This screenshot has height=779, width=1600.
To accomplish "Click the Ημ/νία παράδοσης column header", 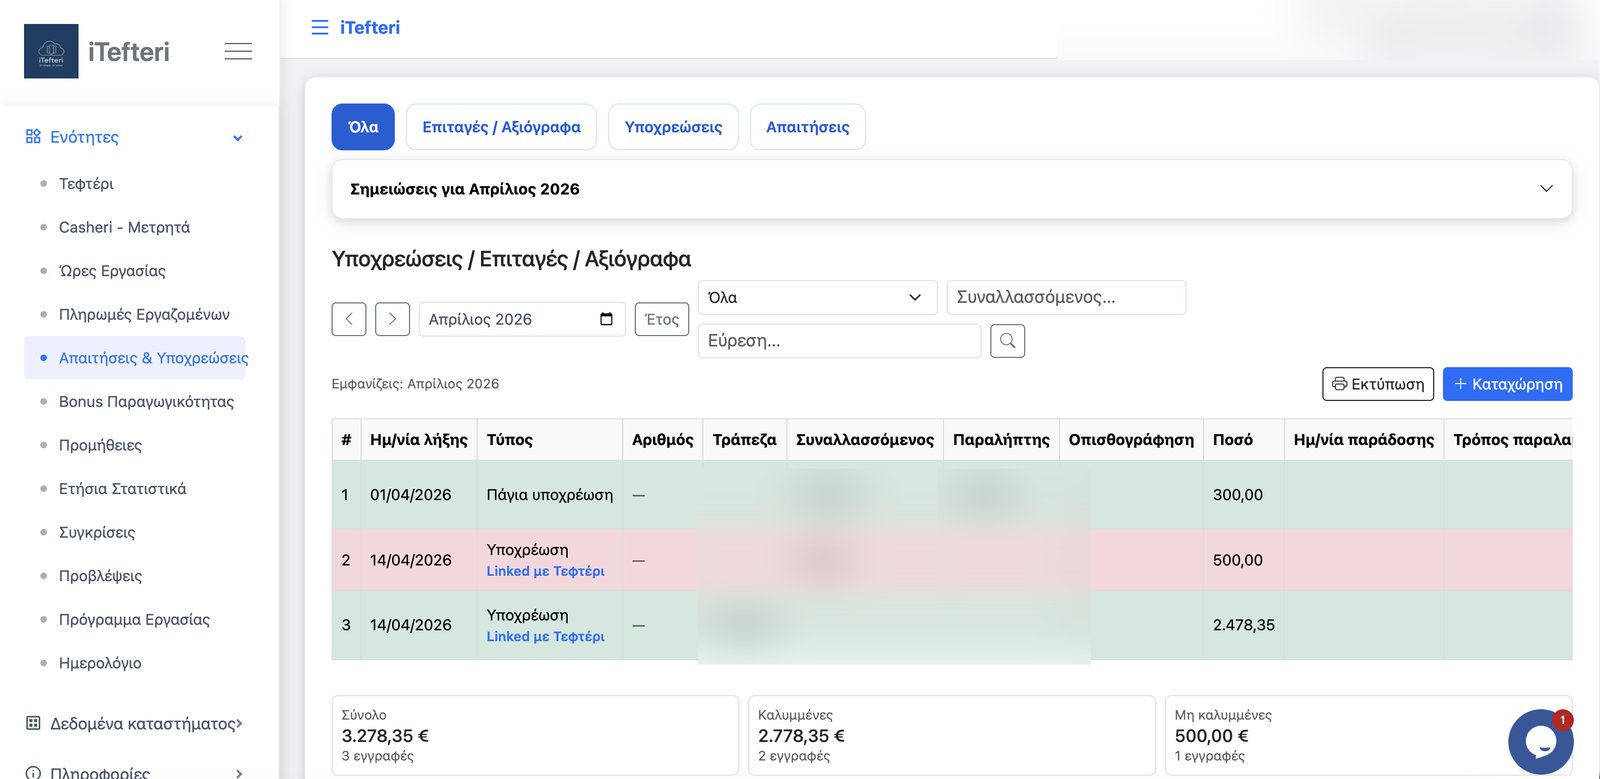I will [x=1364, y=440].
